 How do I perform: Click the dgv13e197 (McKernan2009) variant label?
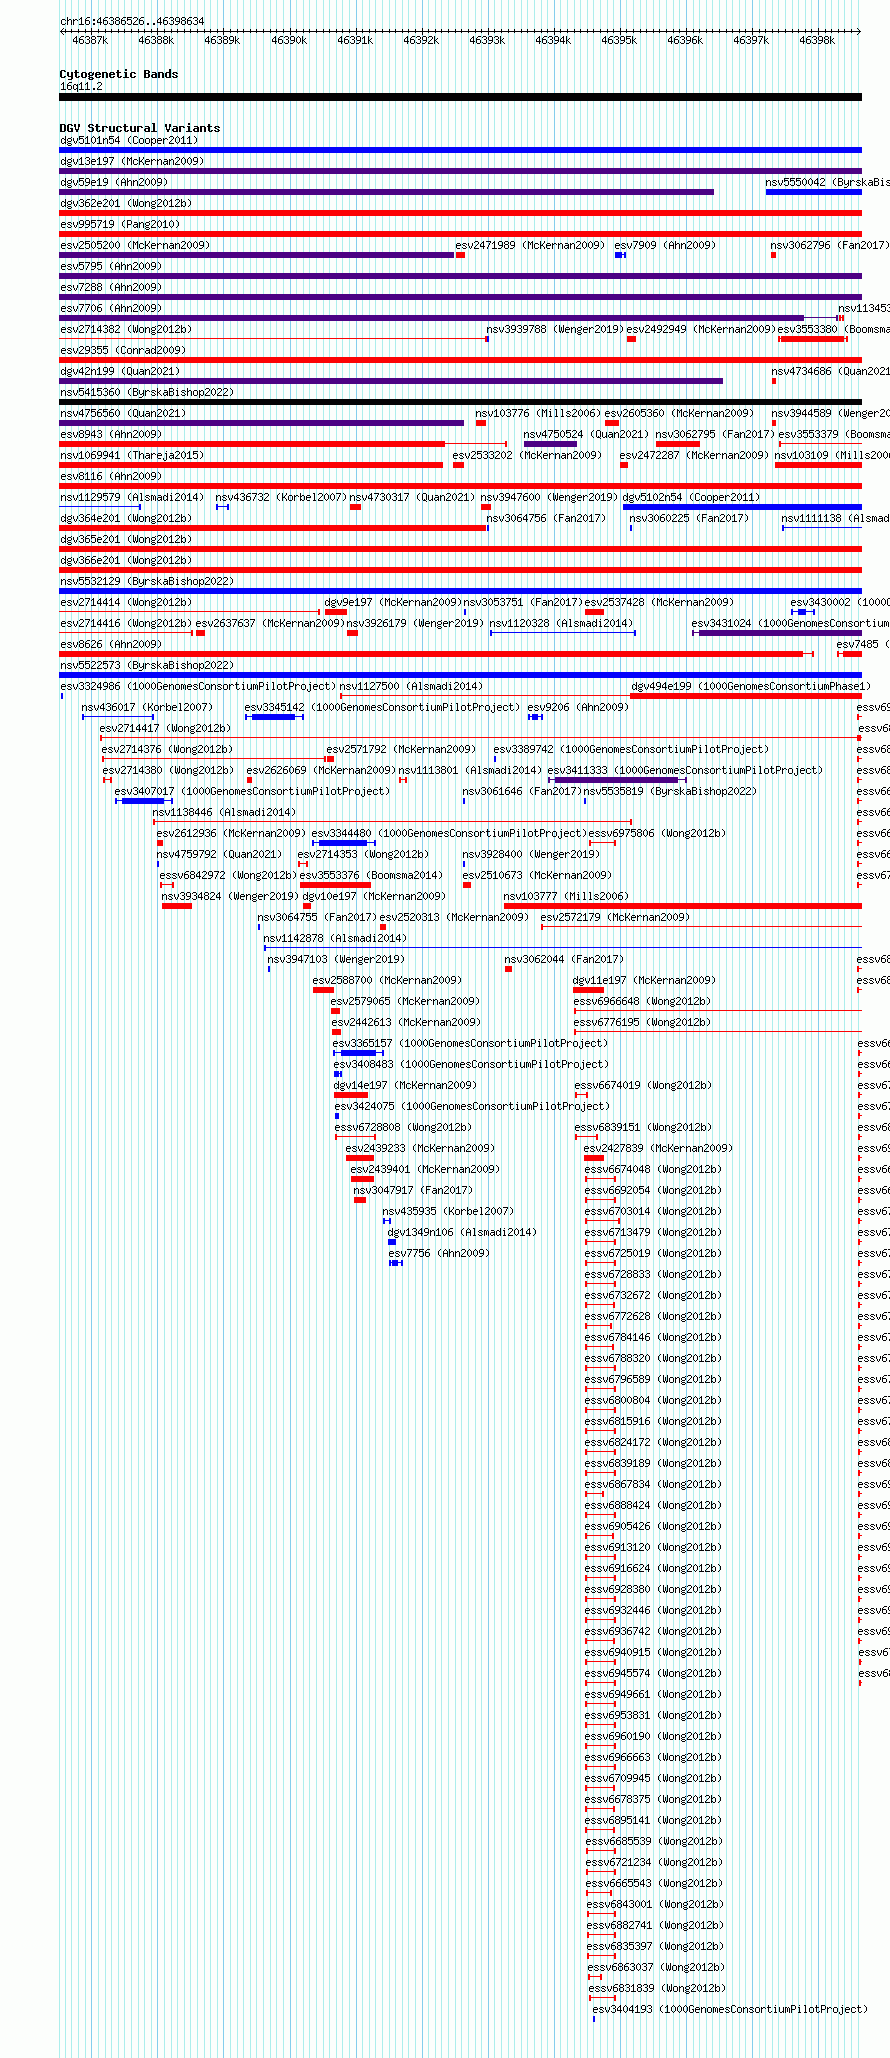click(x=132, y=161)
